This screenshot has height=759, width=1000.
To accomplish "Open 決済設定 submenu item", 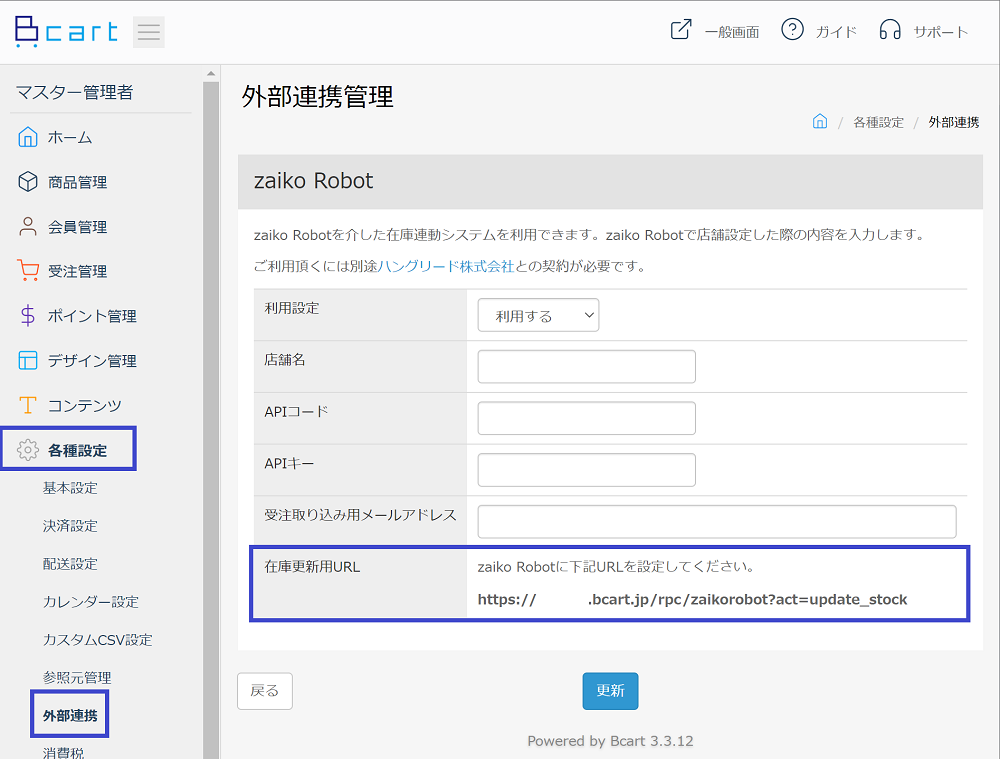I will (x=70, y=526).
